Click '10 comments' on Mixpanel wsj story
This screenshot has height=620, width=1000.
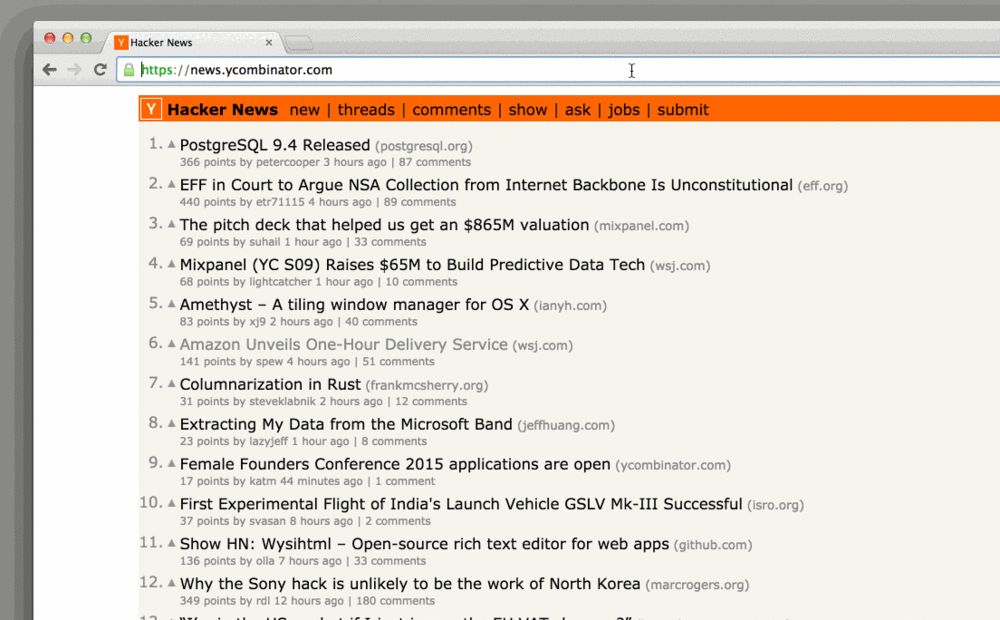click(421, 282)
